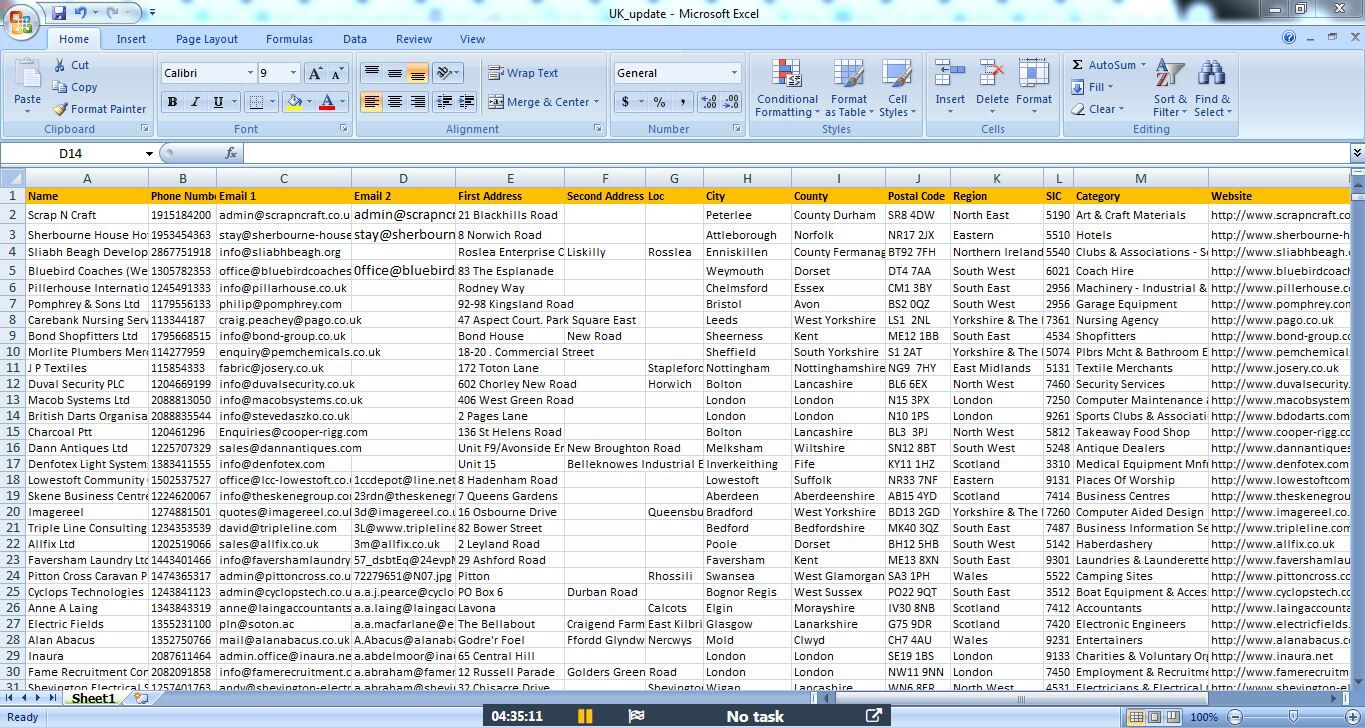
Task: Expand the formula bar
Action: point(1357,153)
